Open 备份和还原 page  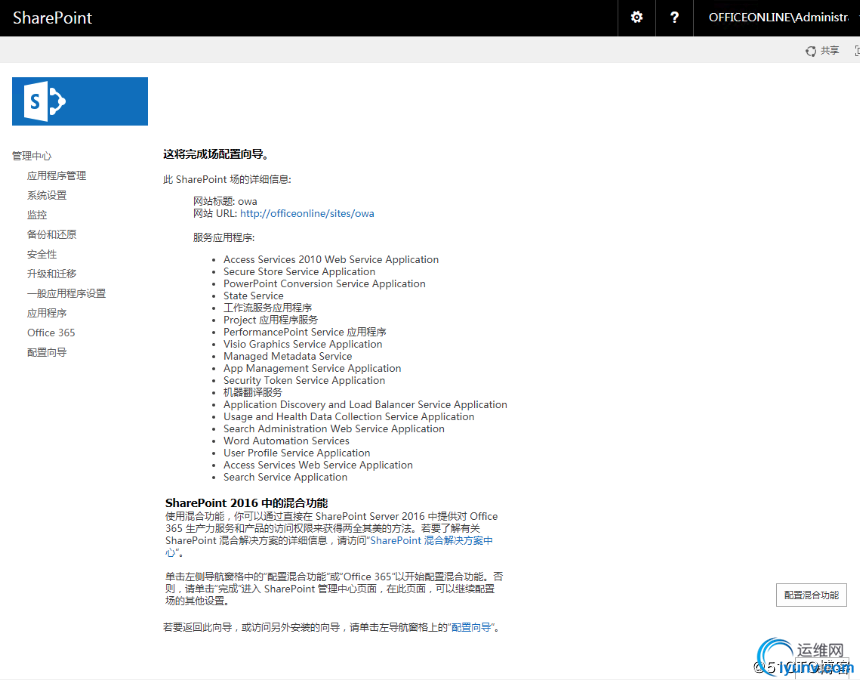coord(52,234)
